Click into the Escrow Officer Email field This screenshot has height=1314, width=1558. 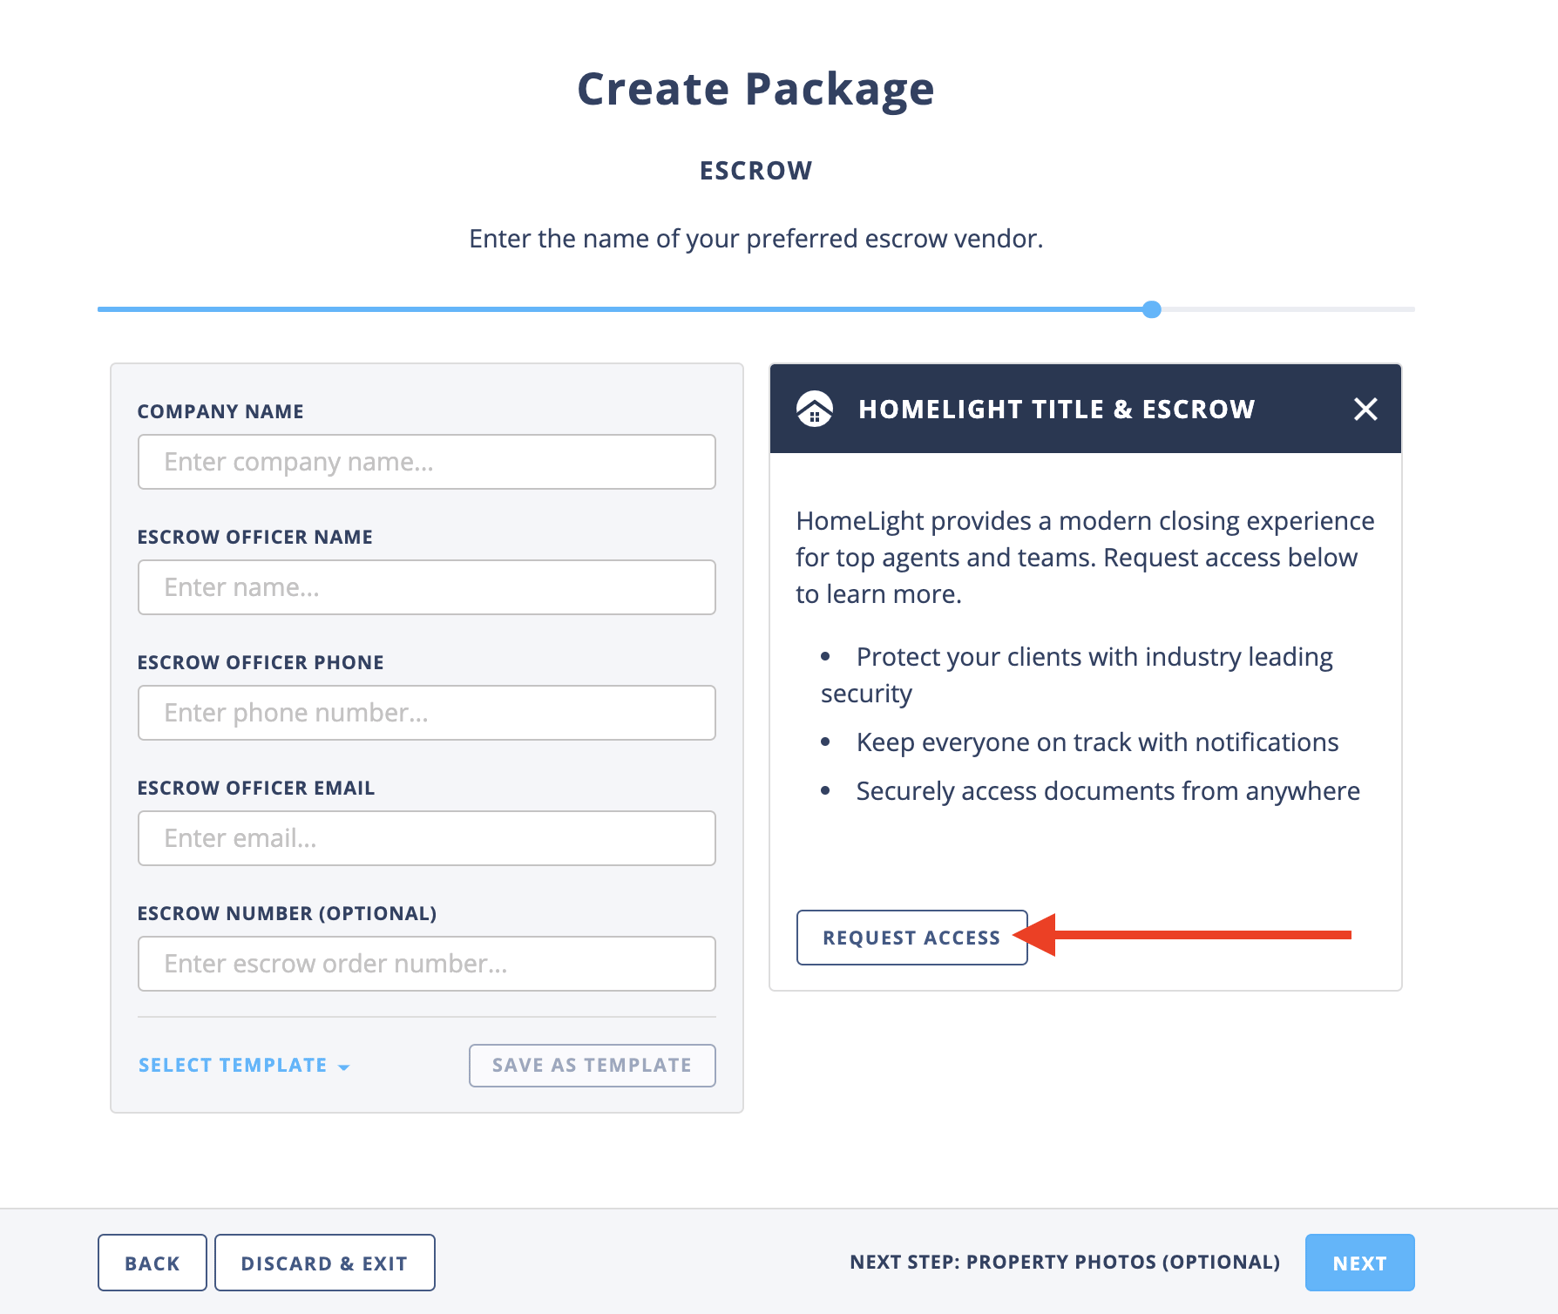coord(426,838)
